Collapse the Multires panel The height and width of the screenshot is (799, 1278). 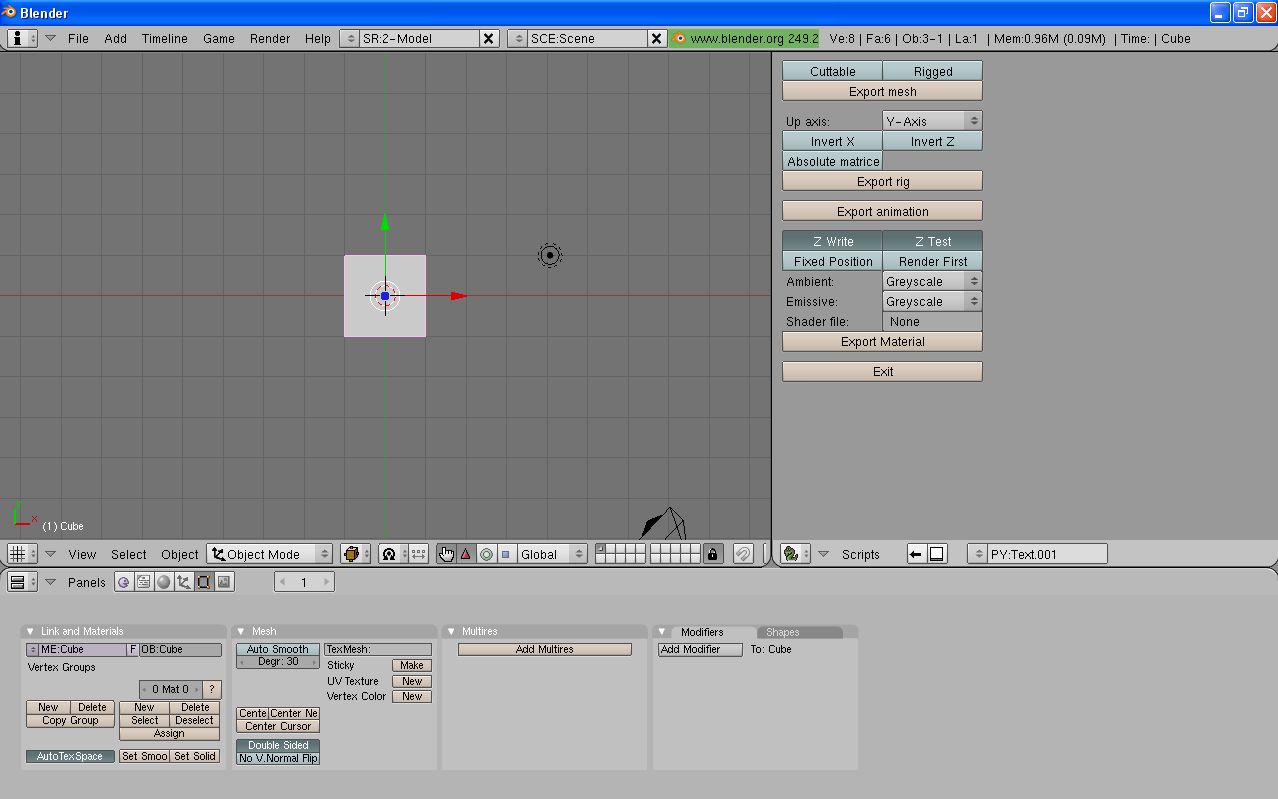451,631
